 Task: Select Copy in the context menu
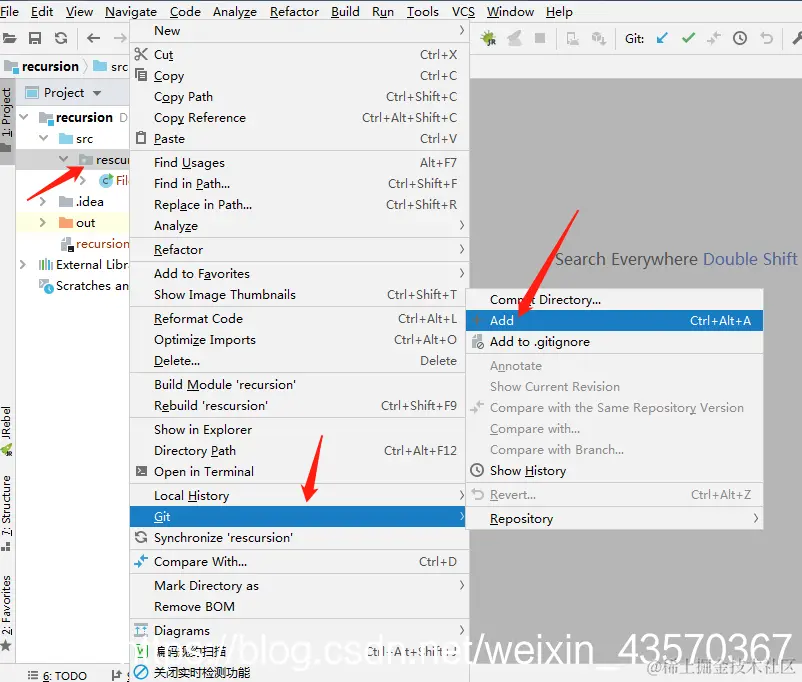299,76
